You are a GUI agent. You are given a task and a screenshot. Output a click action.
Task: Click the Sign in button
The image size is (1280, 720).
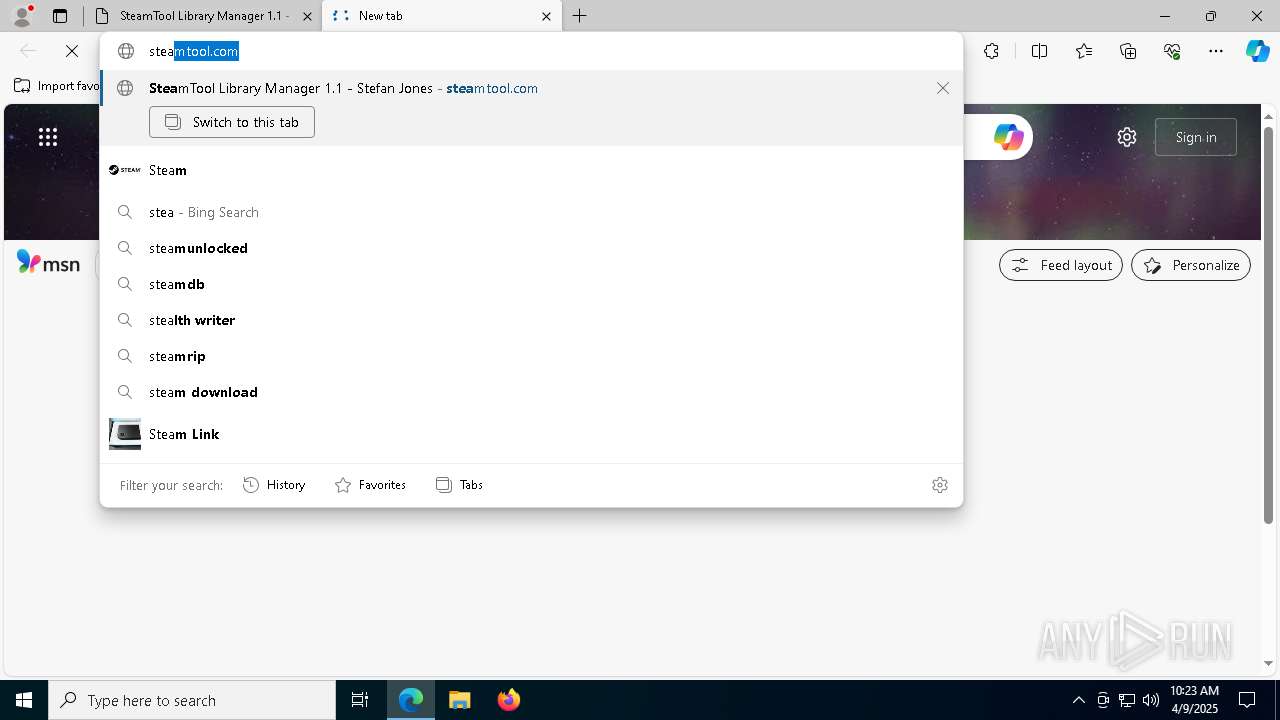pyautogui.click(x=1196, y=137)
